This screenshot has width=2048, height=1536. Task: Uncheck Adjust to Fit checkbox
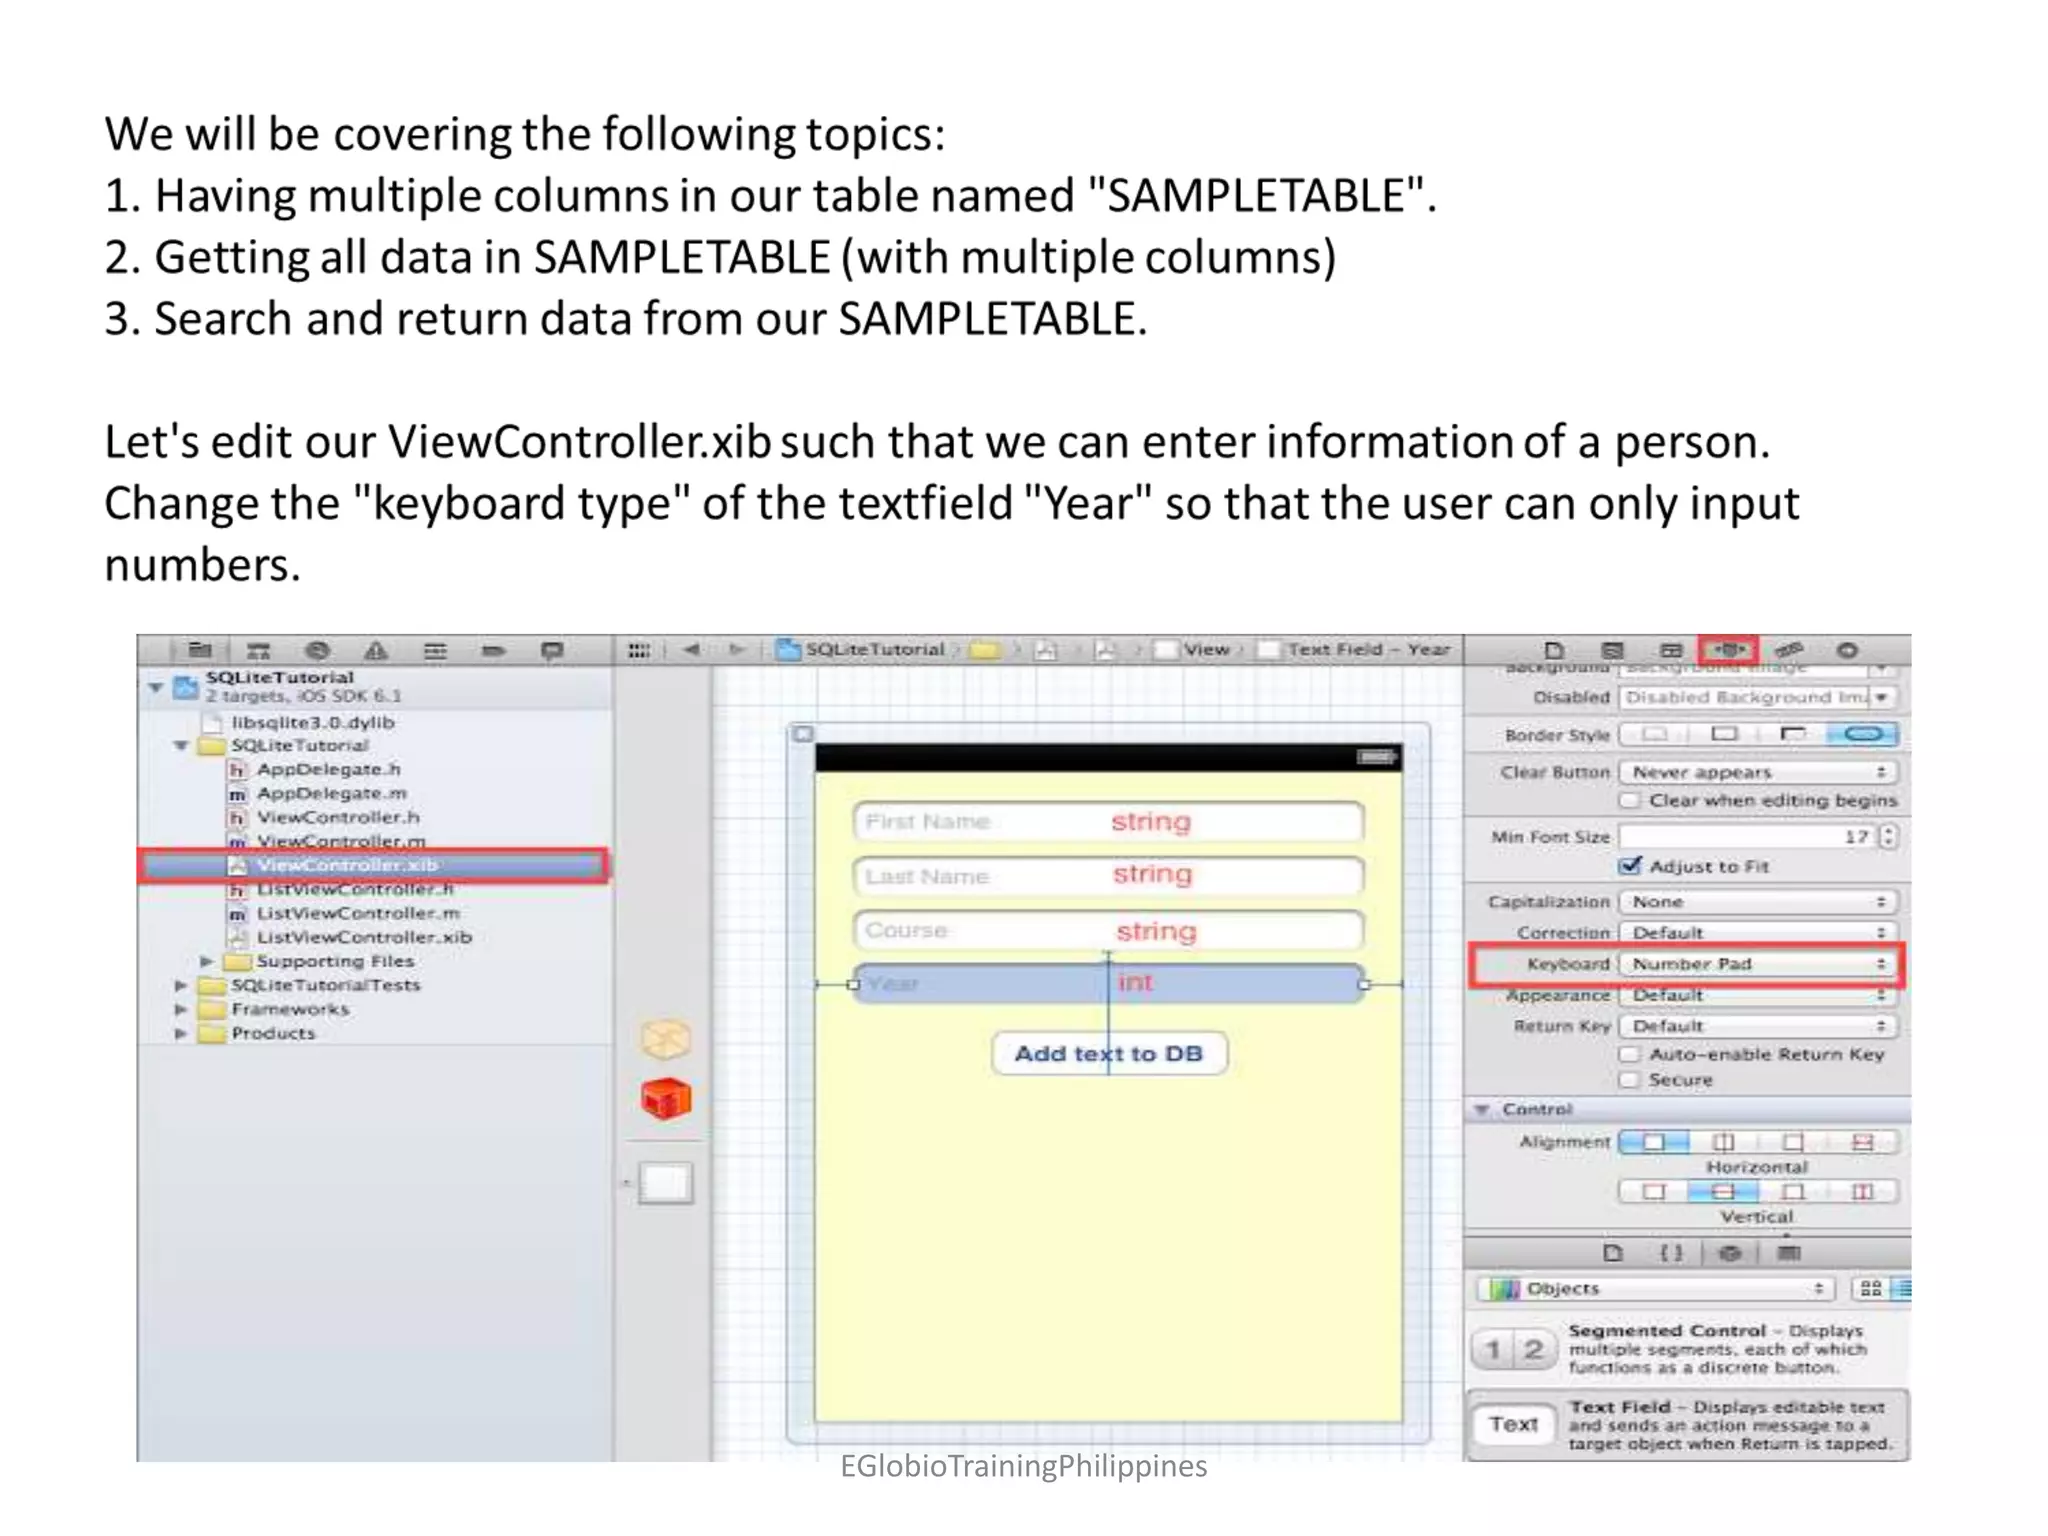pyautogui.click(x=1630, y=866)
